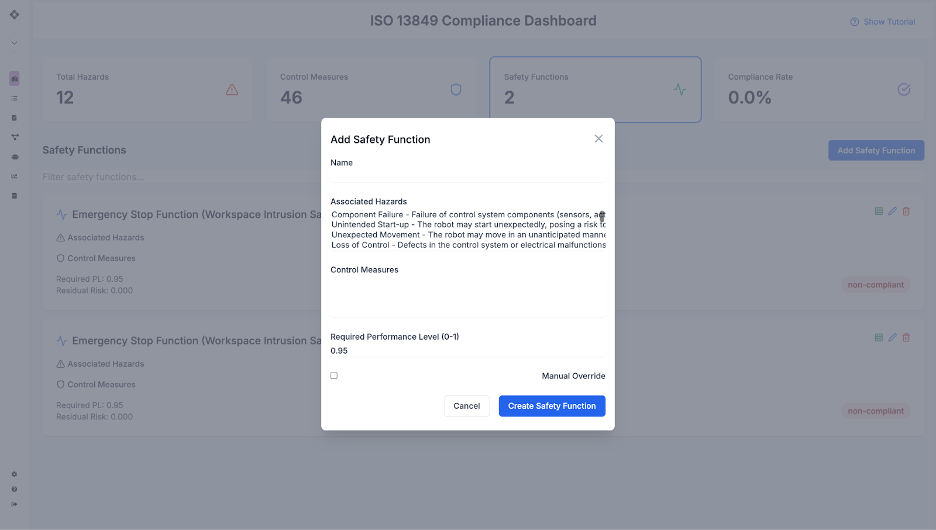Select the Safety Functions summary card
The image size is (936, 530).
point(595,90)
